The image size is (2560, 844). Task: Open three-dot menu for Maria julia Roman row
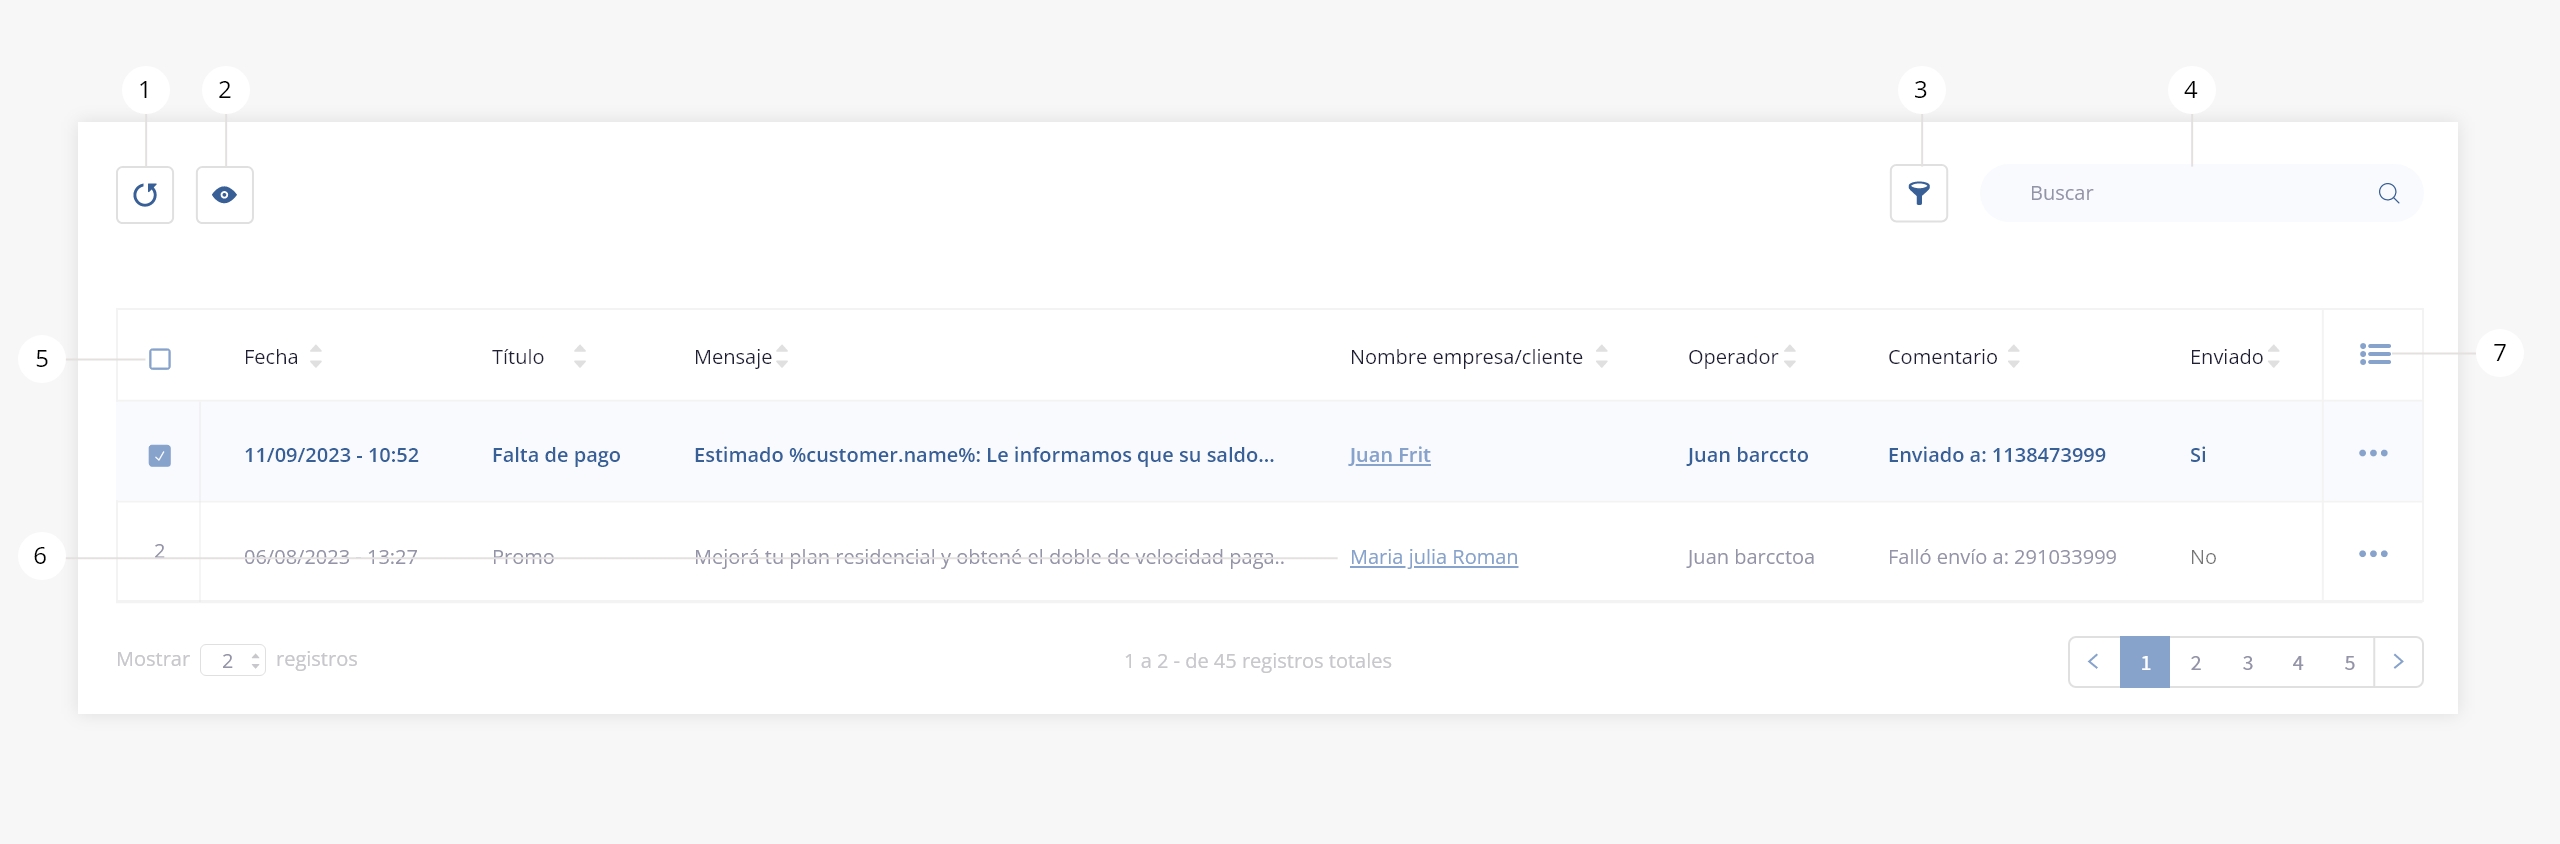pos(2372,554)
